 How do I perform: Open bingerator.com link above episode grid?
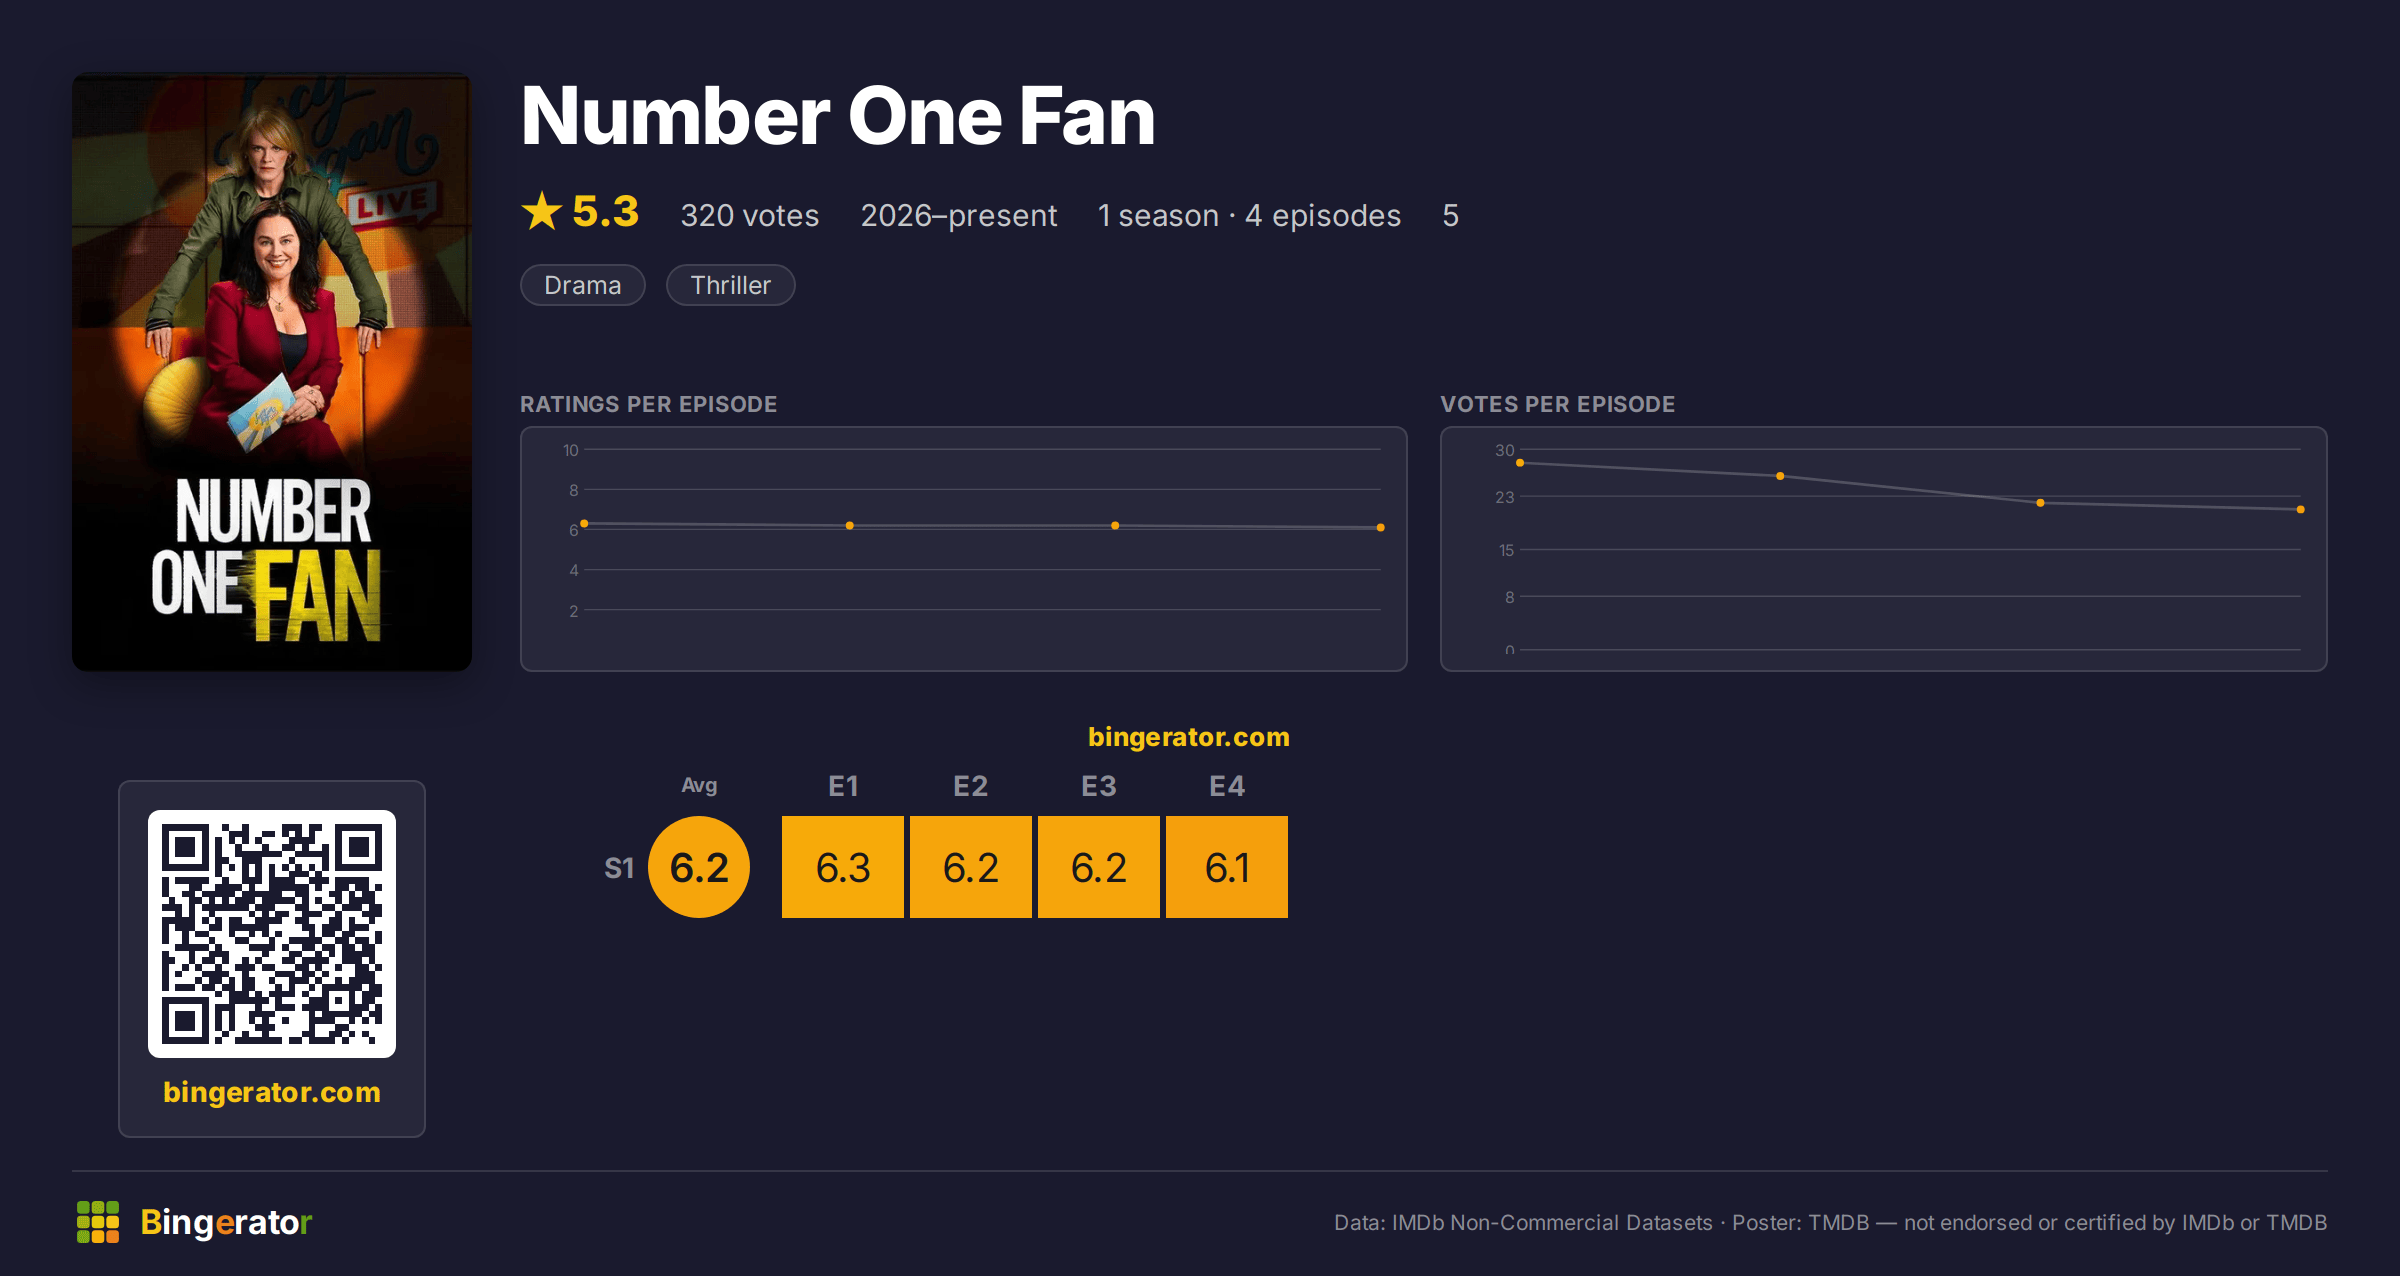[x=1189, y=737]
